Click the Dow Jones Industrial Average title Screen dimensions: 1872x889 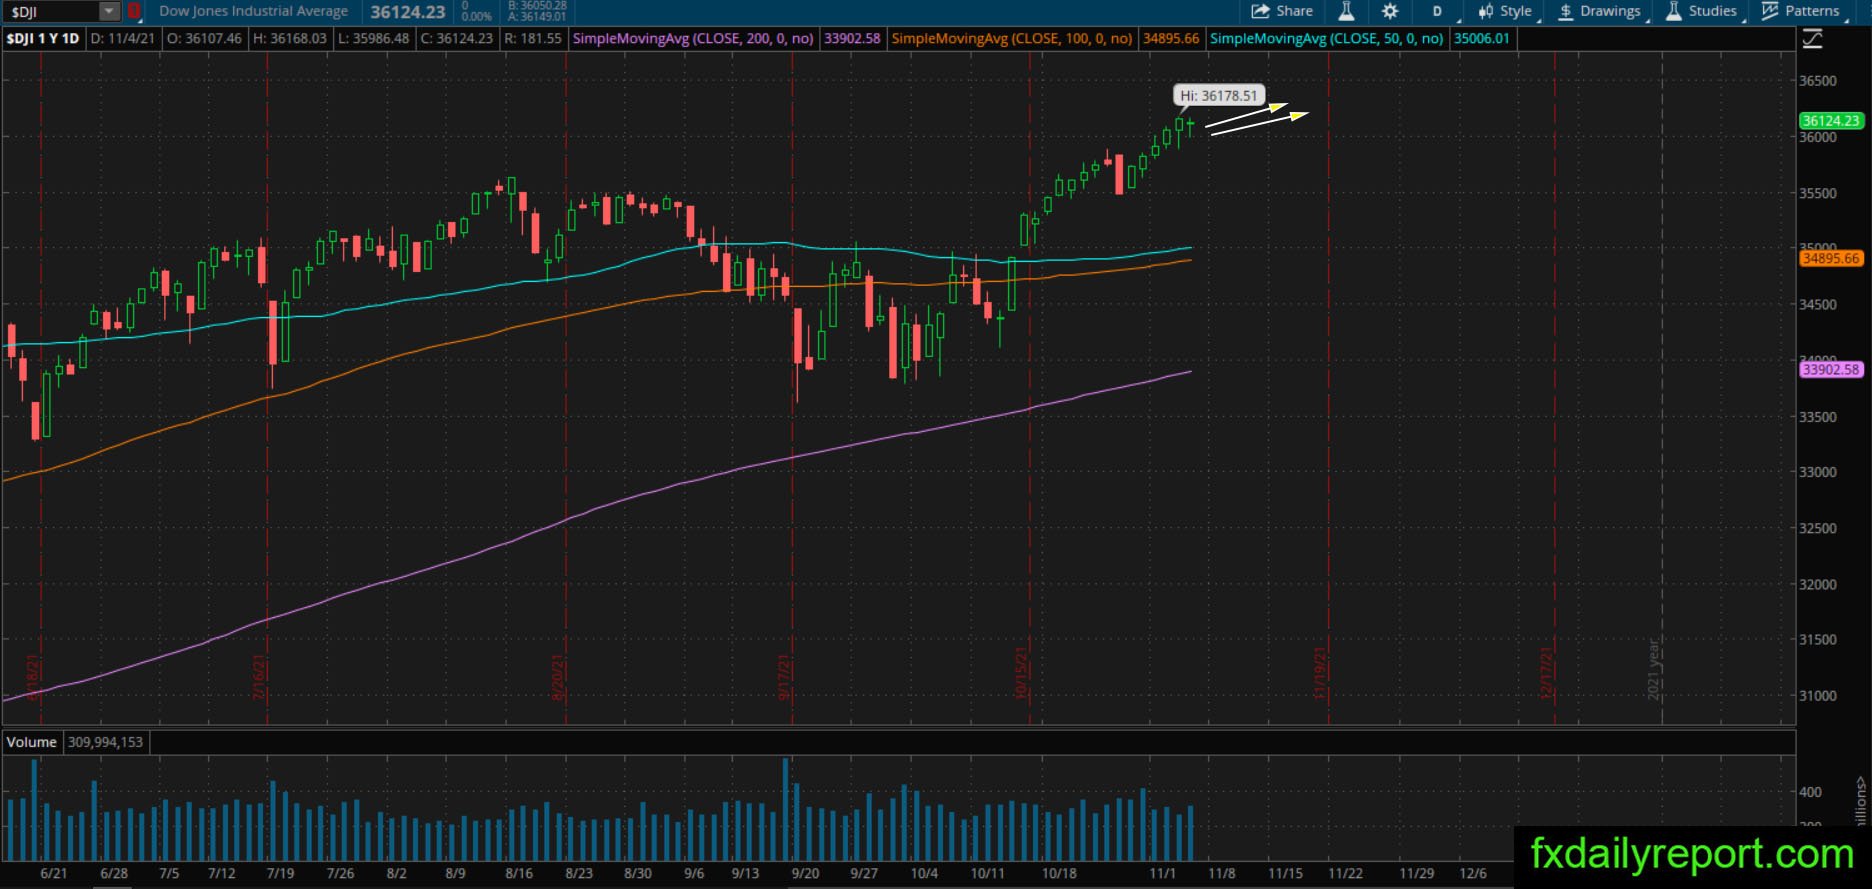(x=254, y=11)
